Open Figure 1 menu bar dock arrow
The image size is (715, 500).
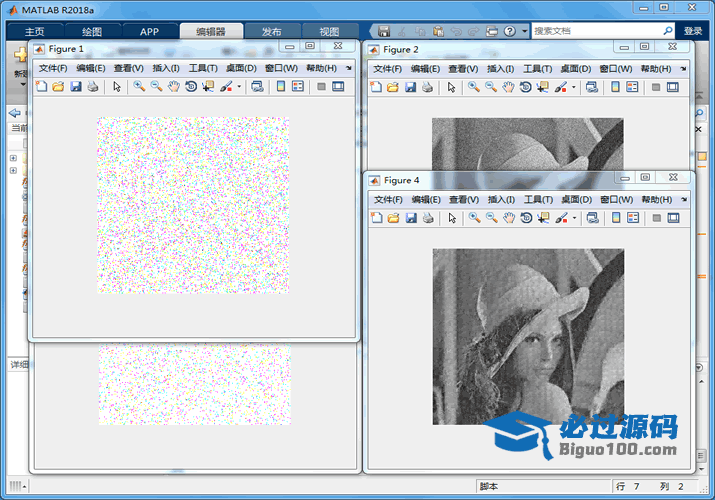coord(349,68)
